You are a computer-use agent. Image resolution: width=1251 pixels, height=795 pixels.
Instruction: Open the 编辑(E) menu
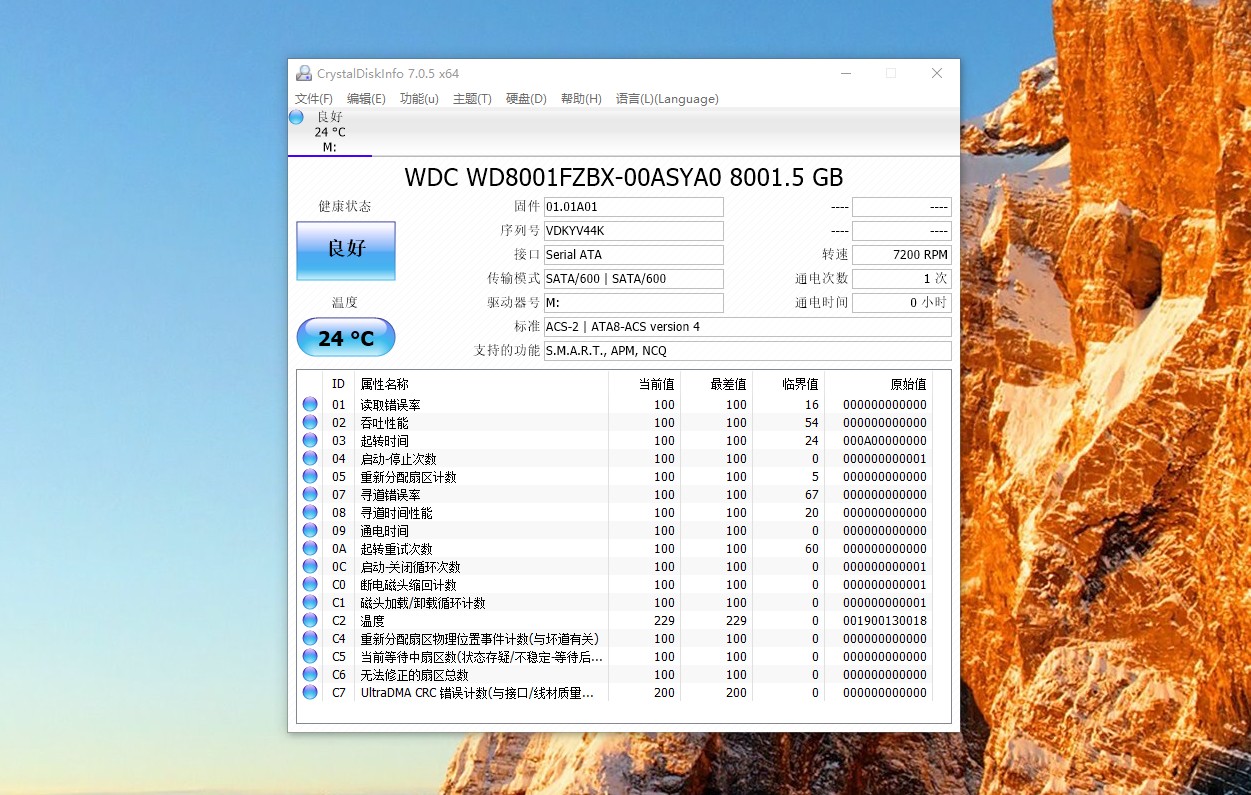coord(366,98)
